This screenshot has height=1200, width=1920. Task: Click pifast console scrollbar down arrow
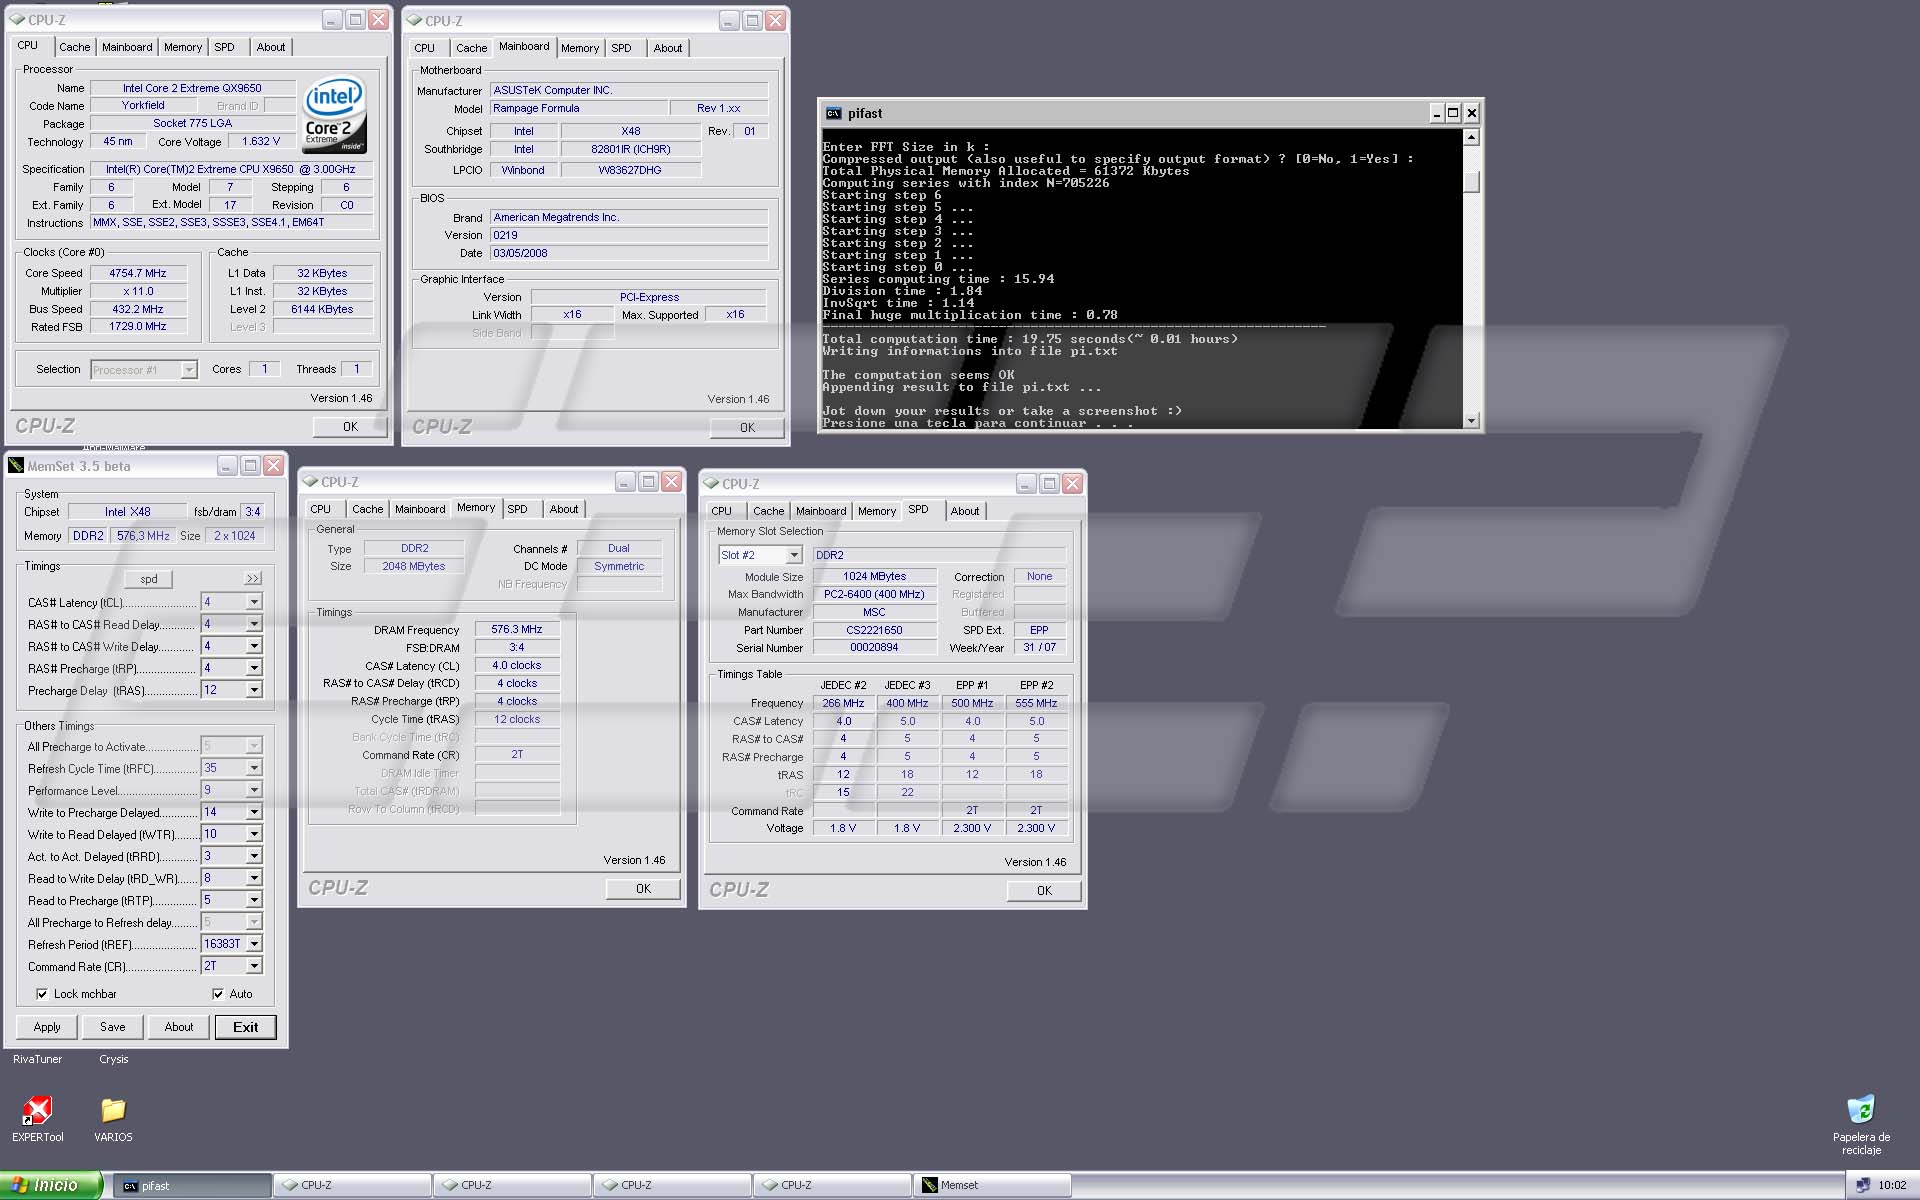[1471, 421]
